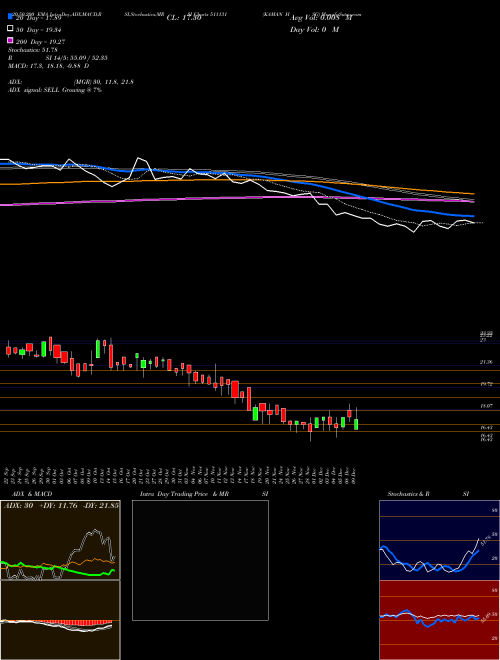Select the '200 Day - 19.27' legend text
Viewport: 500px width, 660px height.
[41, 42]
